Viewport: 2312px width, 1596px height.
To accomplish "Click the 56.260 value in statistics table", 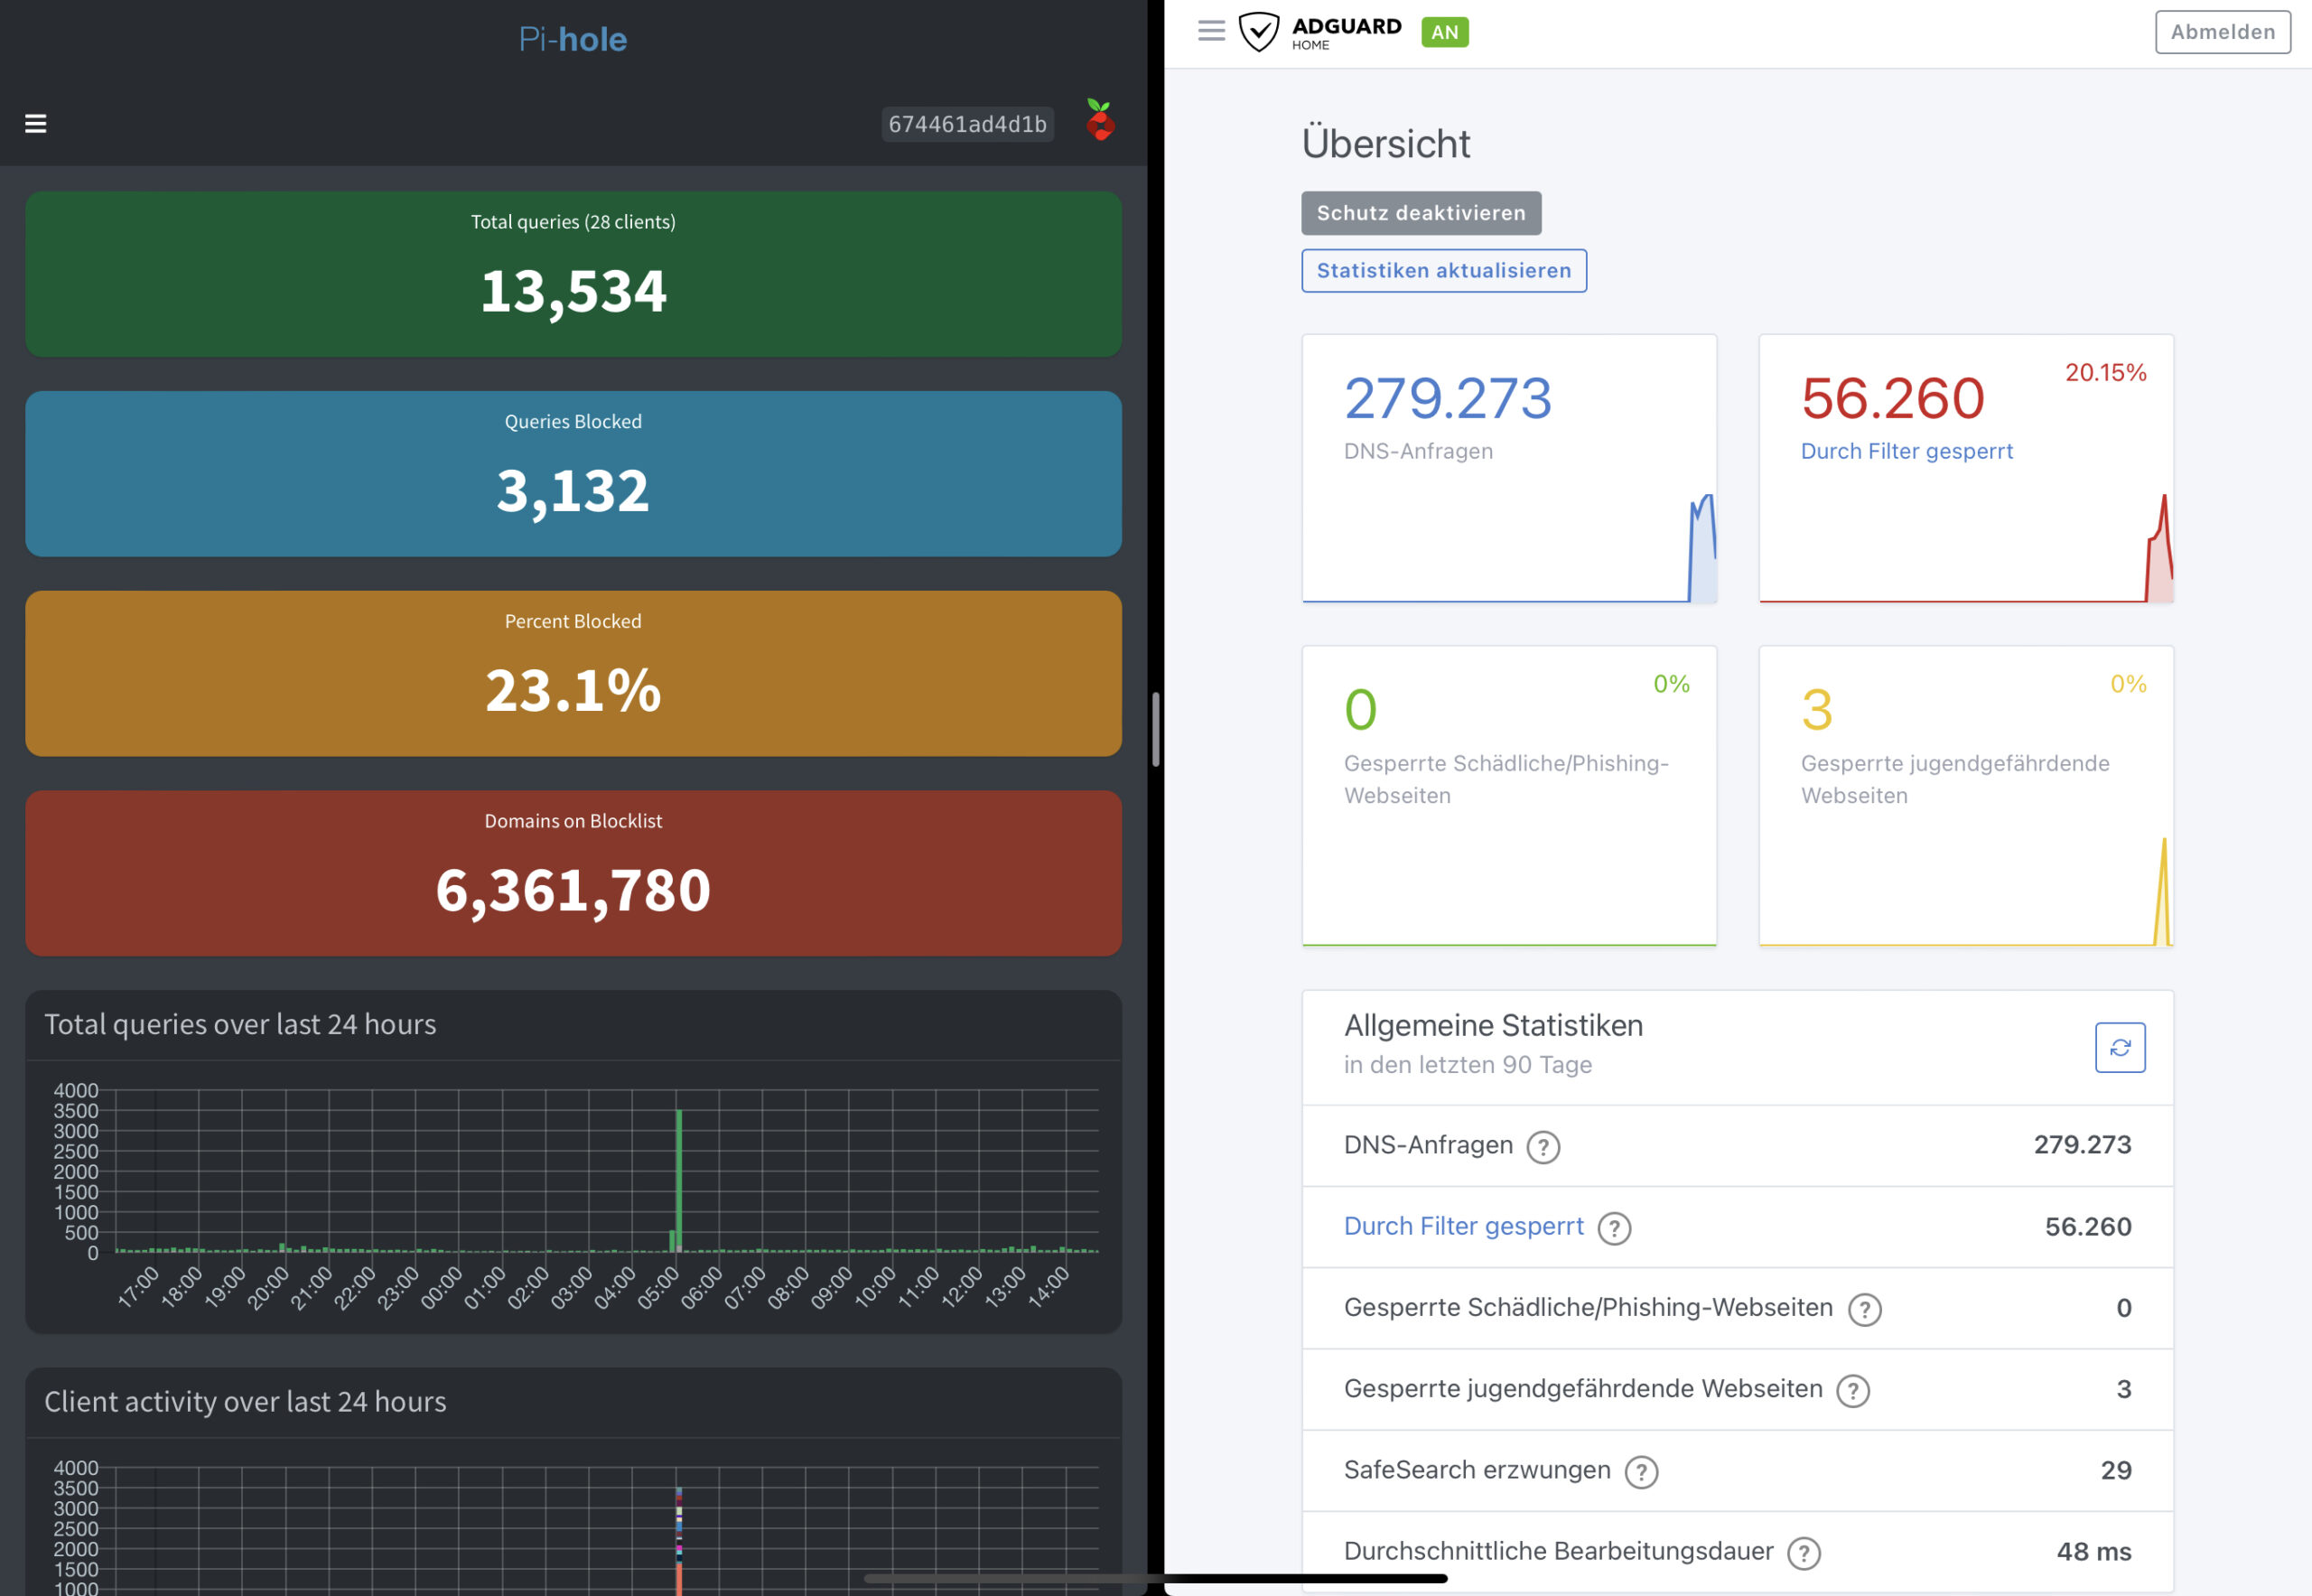I will tap(2088, 1226).
